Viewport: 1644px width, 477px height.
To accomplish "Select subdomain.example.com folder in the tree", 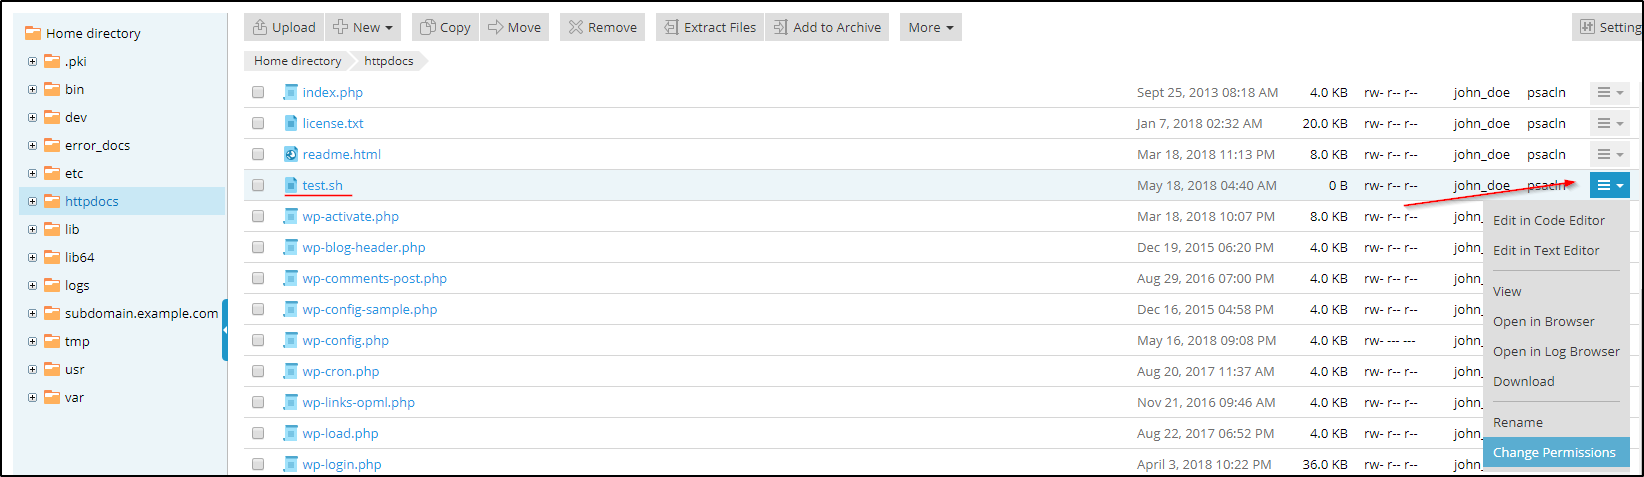I will (x=141, y=313).
